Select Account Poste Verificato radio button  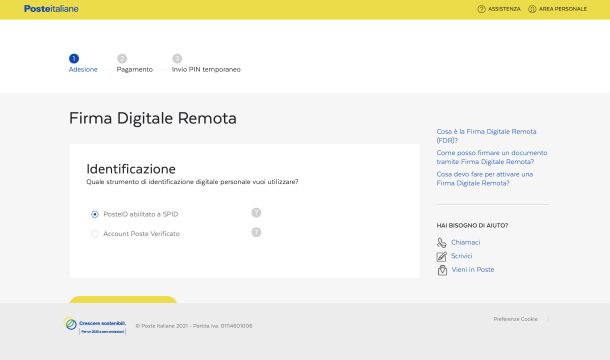[95, 234]
